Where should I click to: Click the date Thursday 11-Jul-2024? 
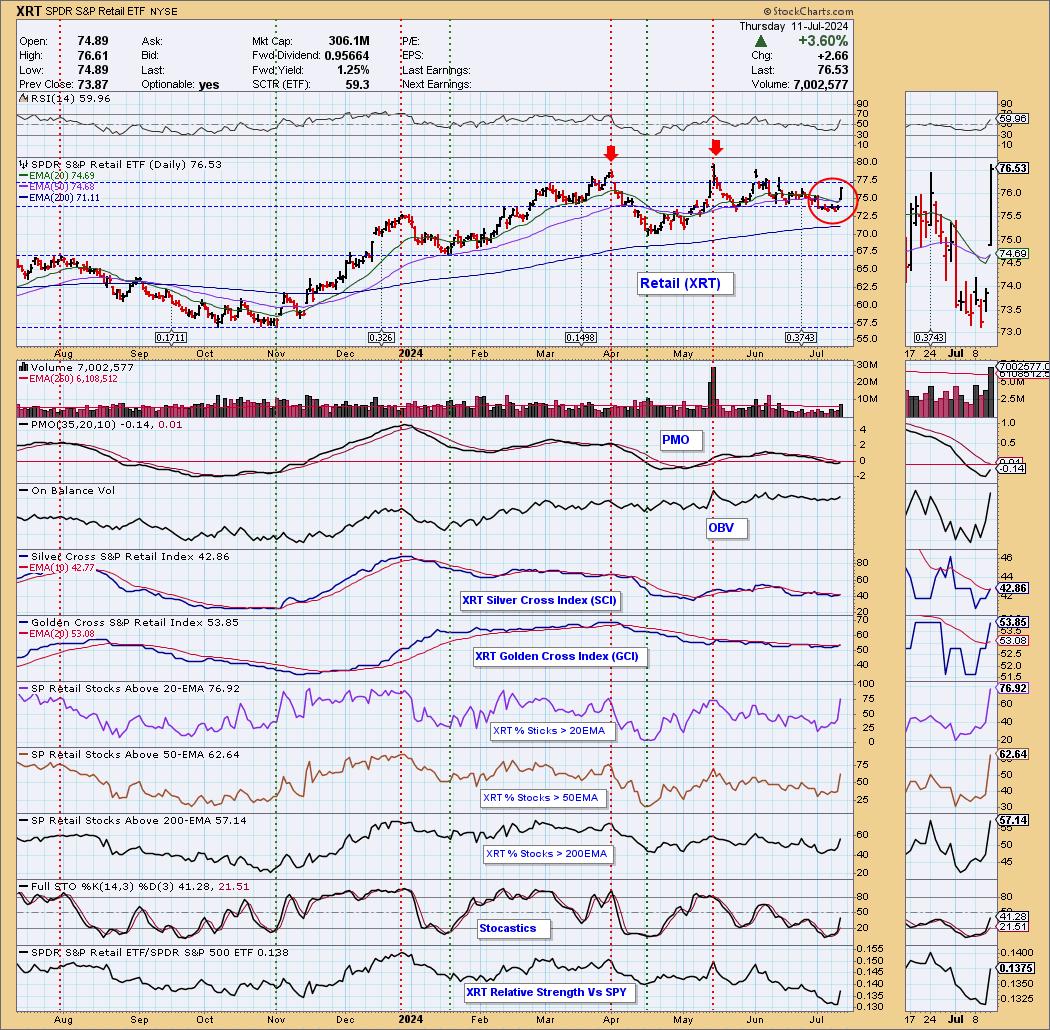[x=794, y=26]
